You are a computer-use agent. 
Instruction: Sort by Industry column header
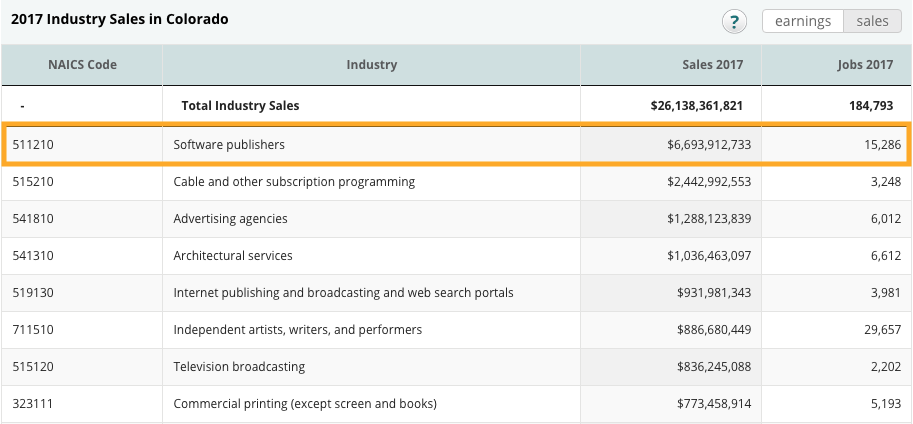click(371, 65)
